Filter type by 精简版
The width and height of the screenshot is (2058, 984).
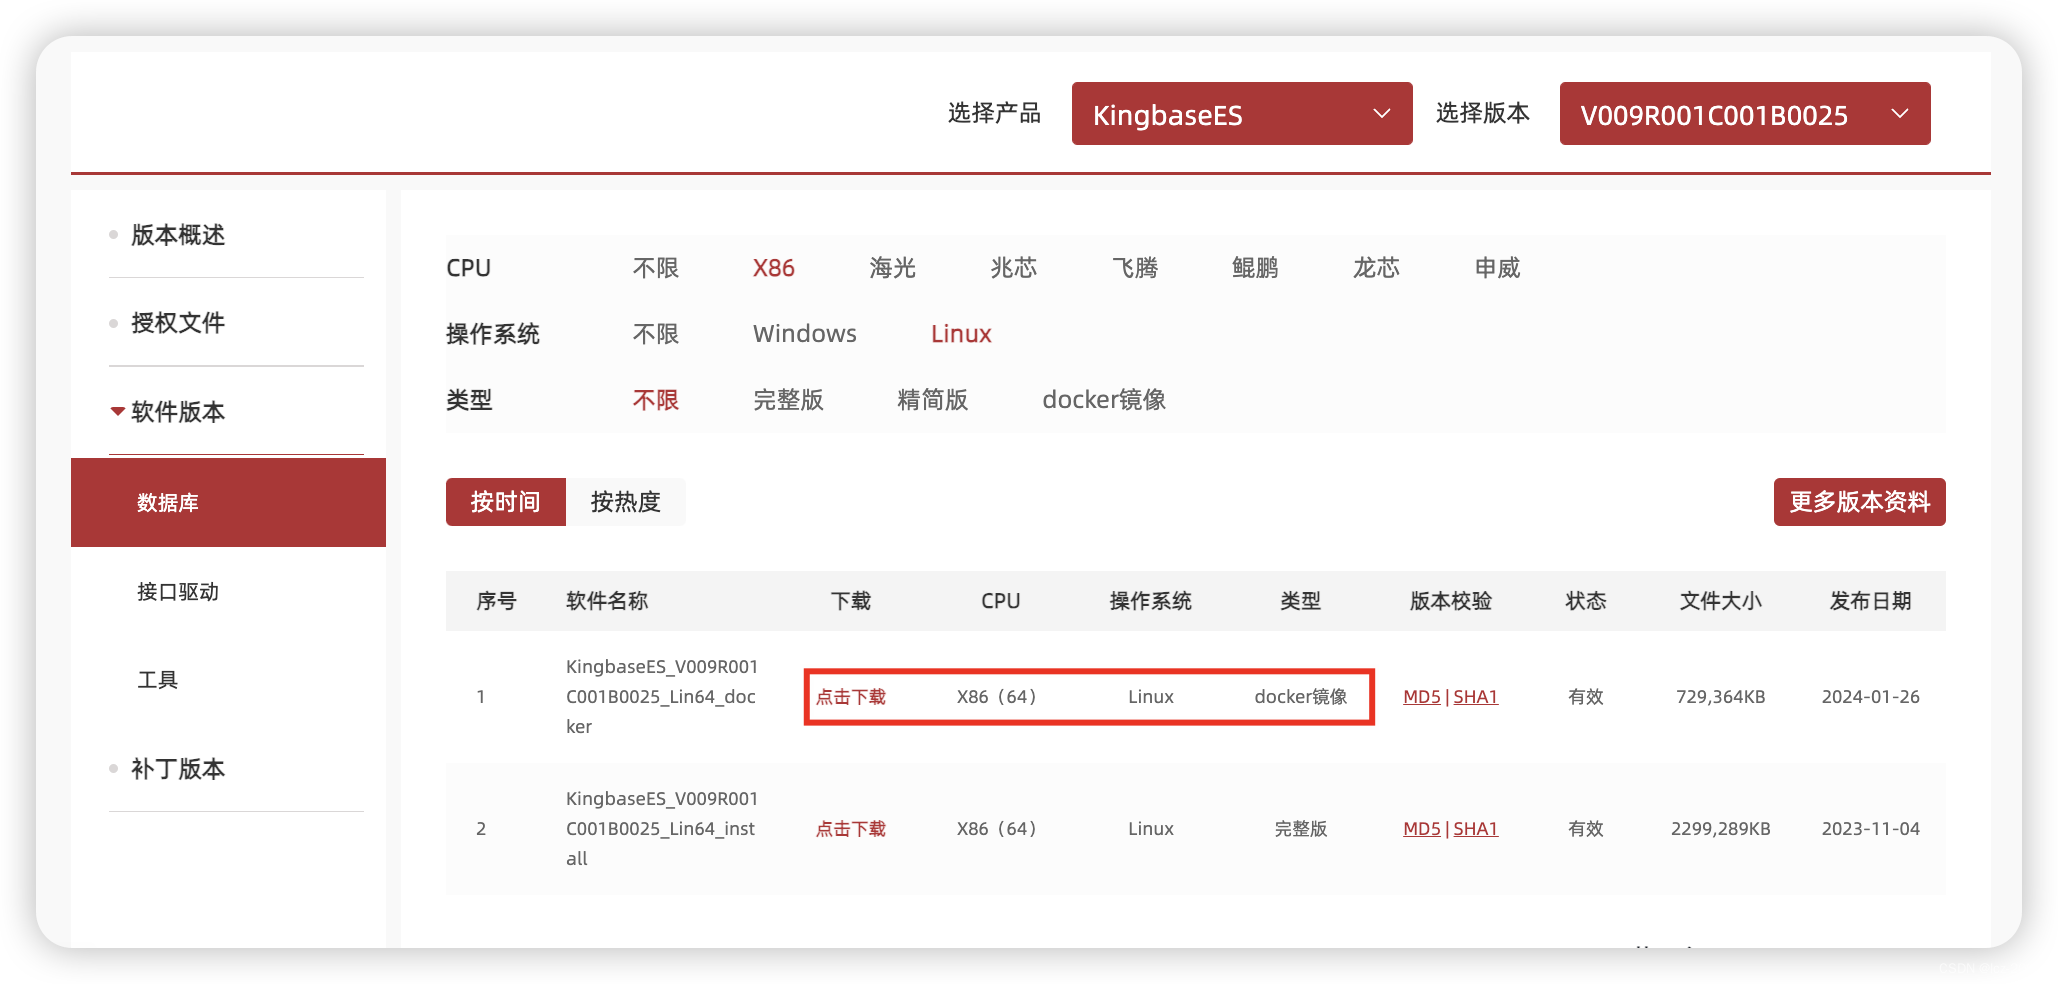coord(933,400)
